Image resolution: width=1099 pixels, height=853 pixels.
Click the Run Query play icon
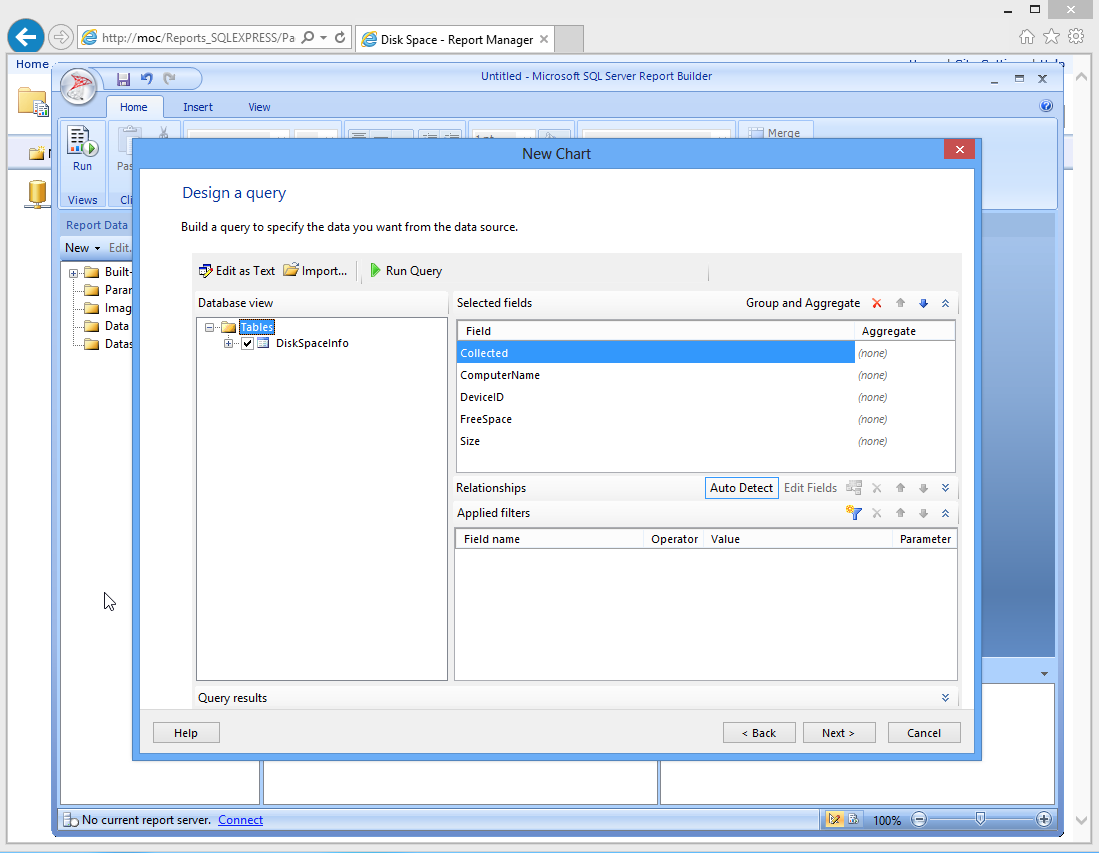[376, 271]
